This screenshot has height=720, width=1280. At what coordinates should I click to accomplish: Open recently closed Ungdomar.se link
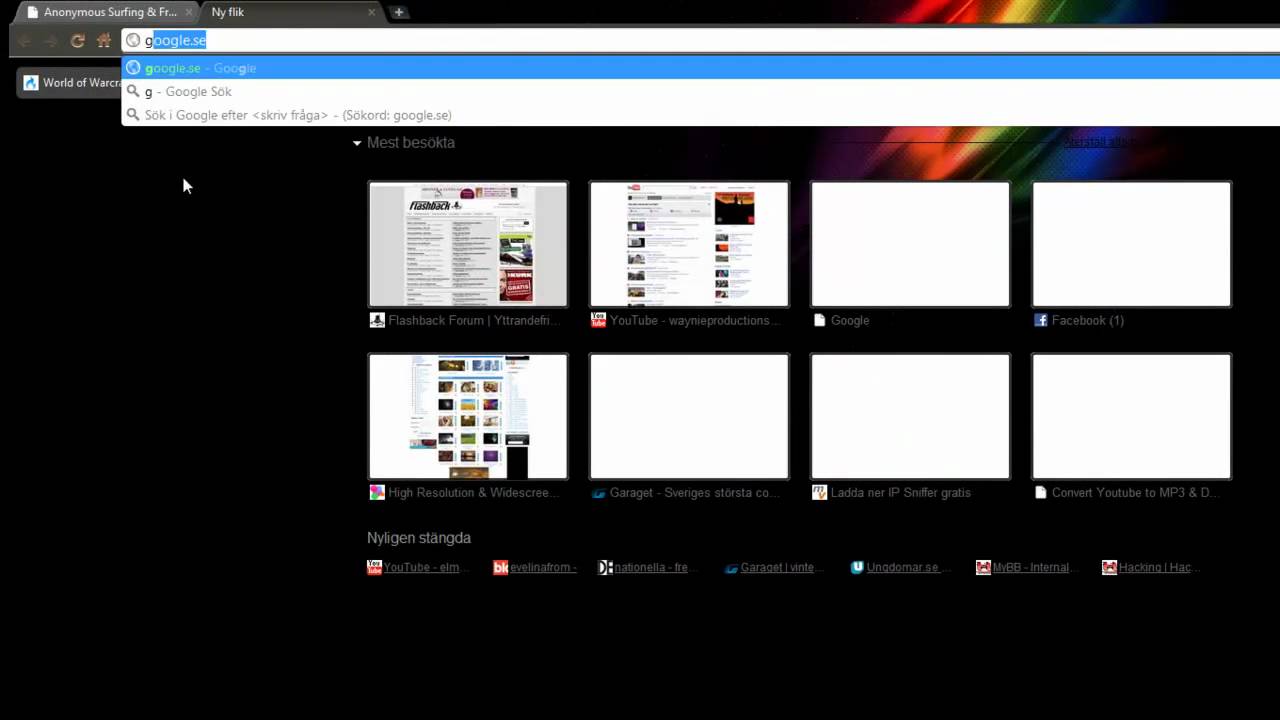[901, 567]
